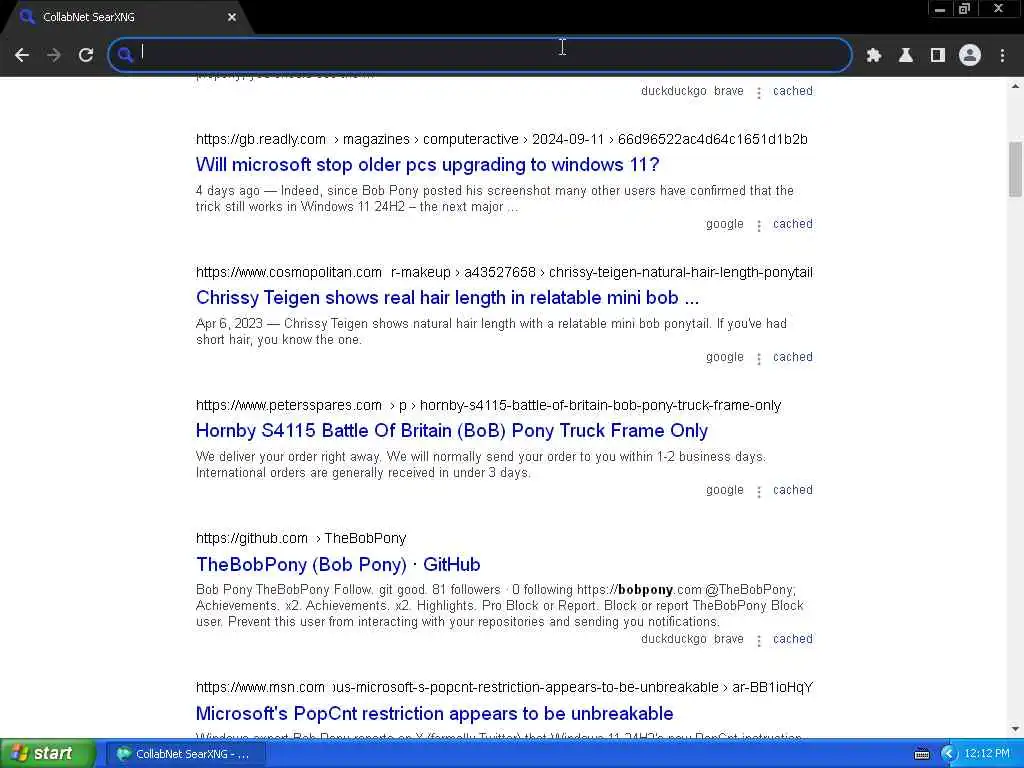The image size is (1024, 768).
Task: Click 'brave' label under TheBobPony result
Action: (x=729, y=639)
